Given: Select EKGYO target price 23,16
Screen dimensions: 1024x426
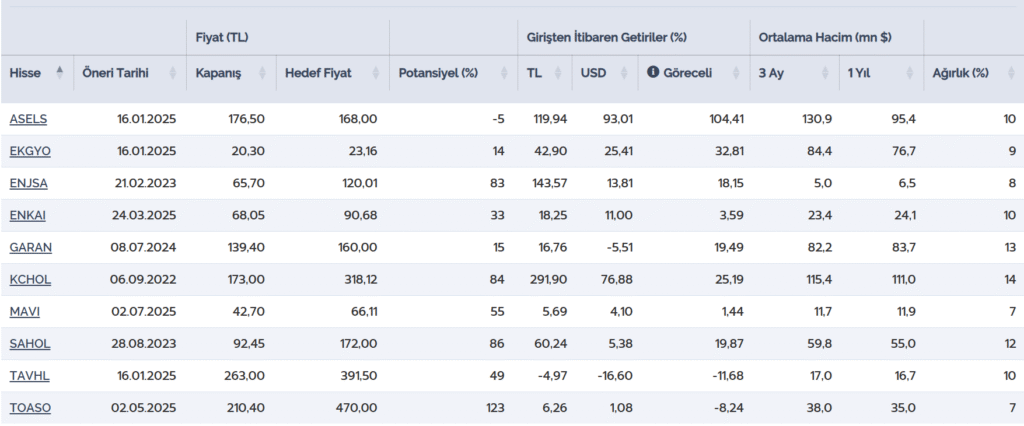Looking at the screenshot, I should [363, 152].
